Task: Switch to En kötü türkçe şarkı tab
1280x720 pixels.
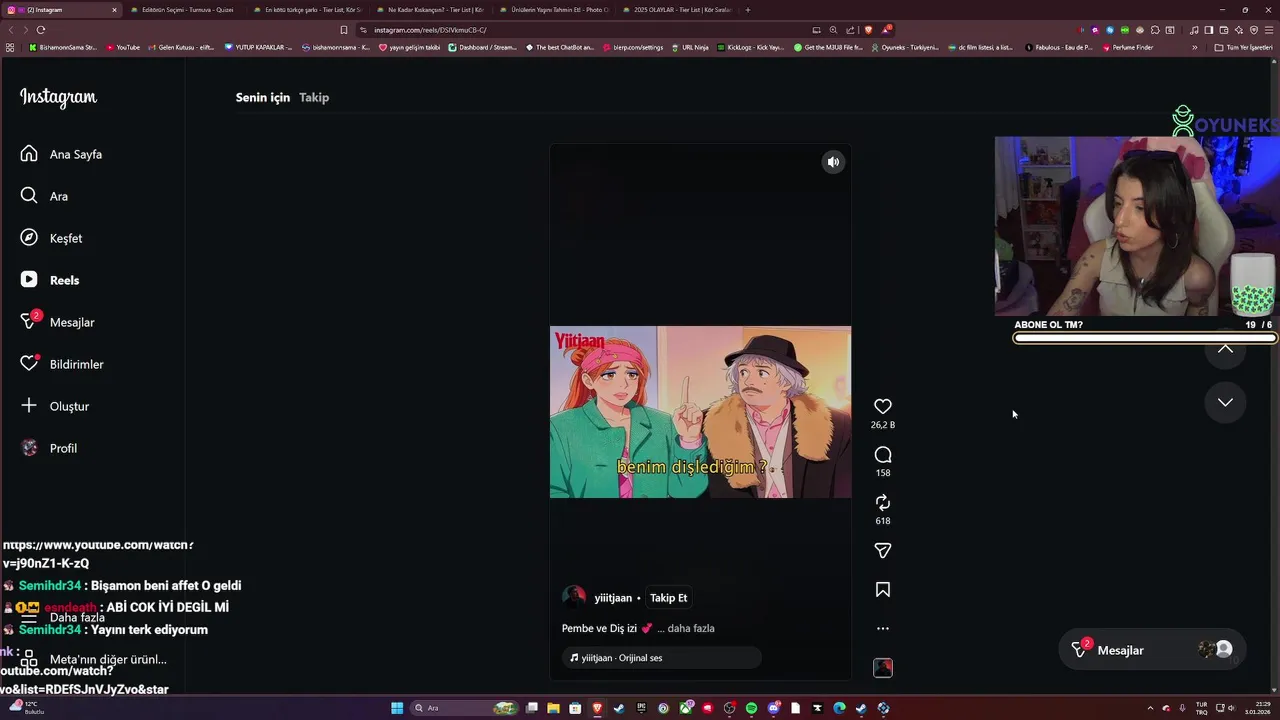Action: point(308,10)
